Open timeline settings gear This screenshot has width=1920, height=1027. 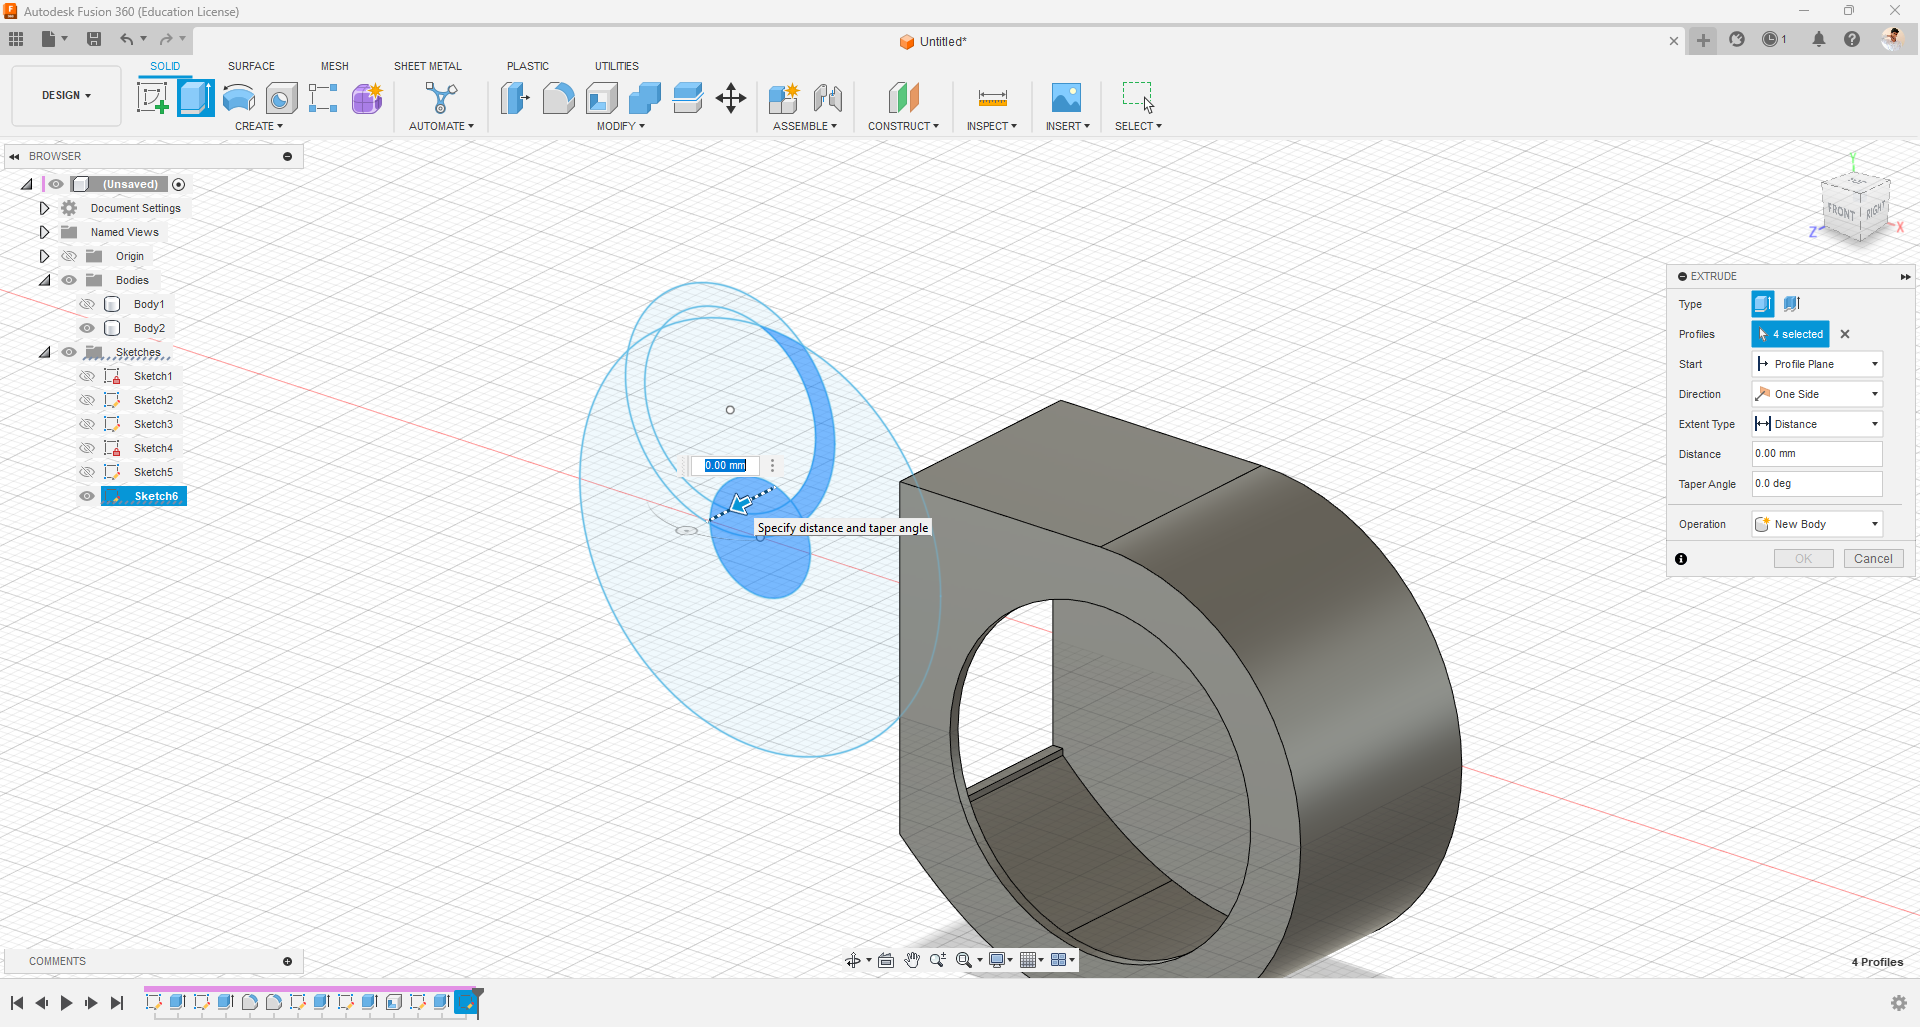(x=1899, y=1003)
